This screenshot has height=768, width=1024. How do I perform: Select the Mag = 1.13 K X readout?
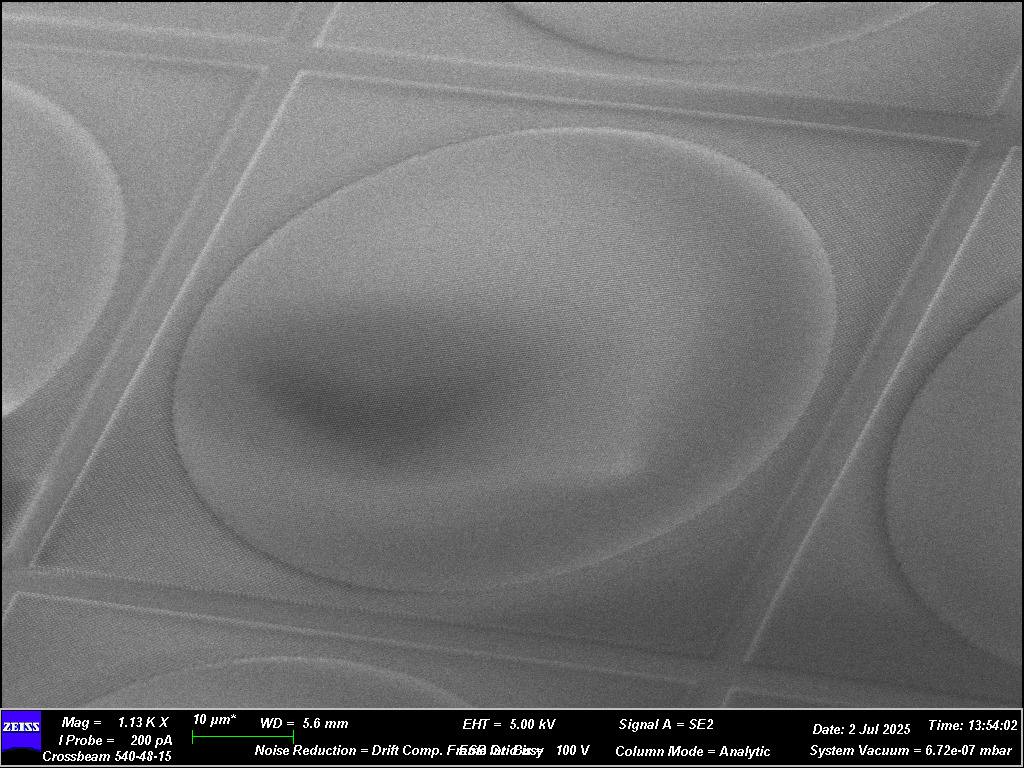click(x=115, y=722)
